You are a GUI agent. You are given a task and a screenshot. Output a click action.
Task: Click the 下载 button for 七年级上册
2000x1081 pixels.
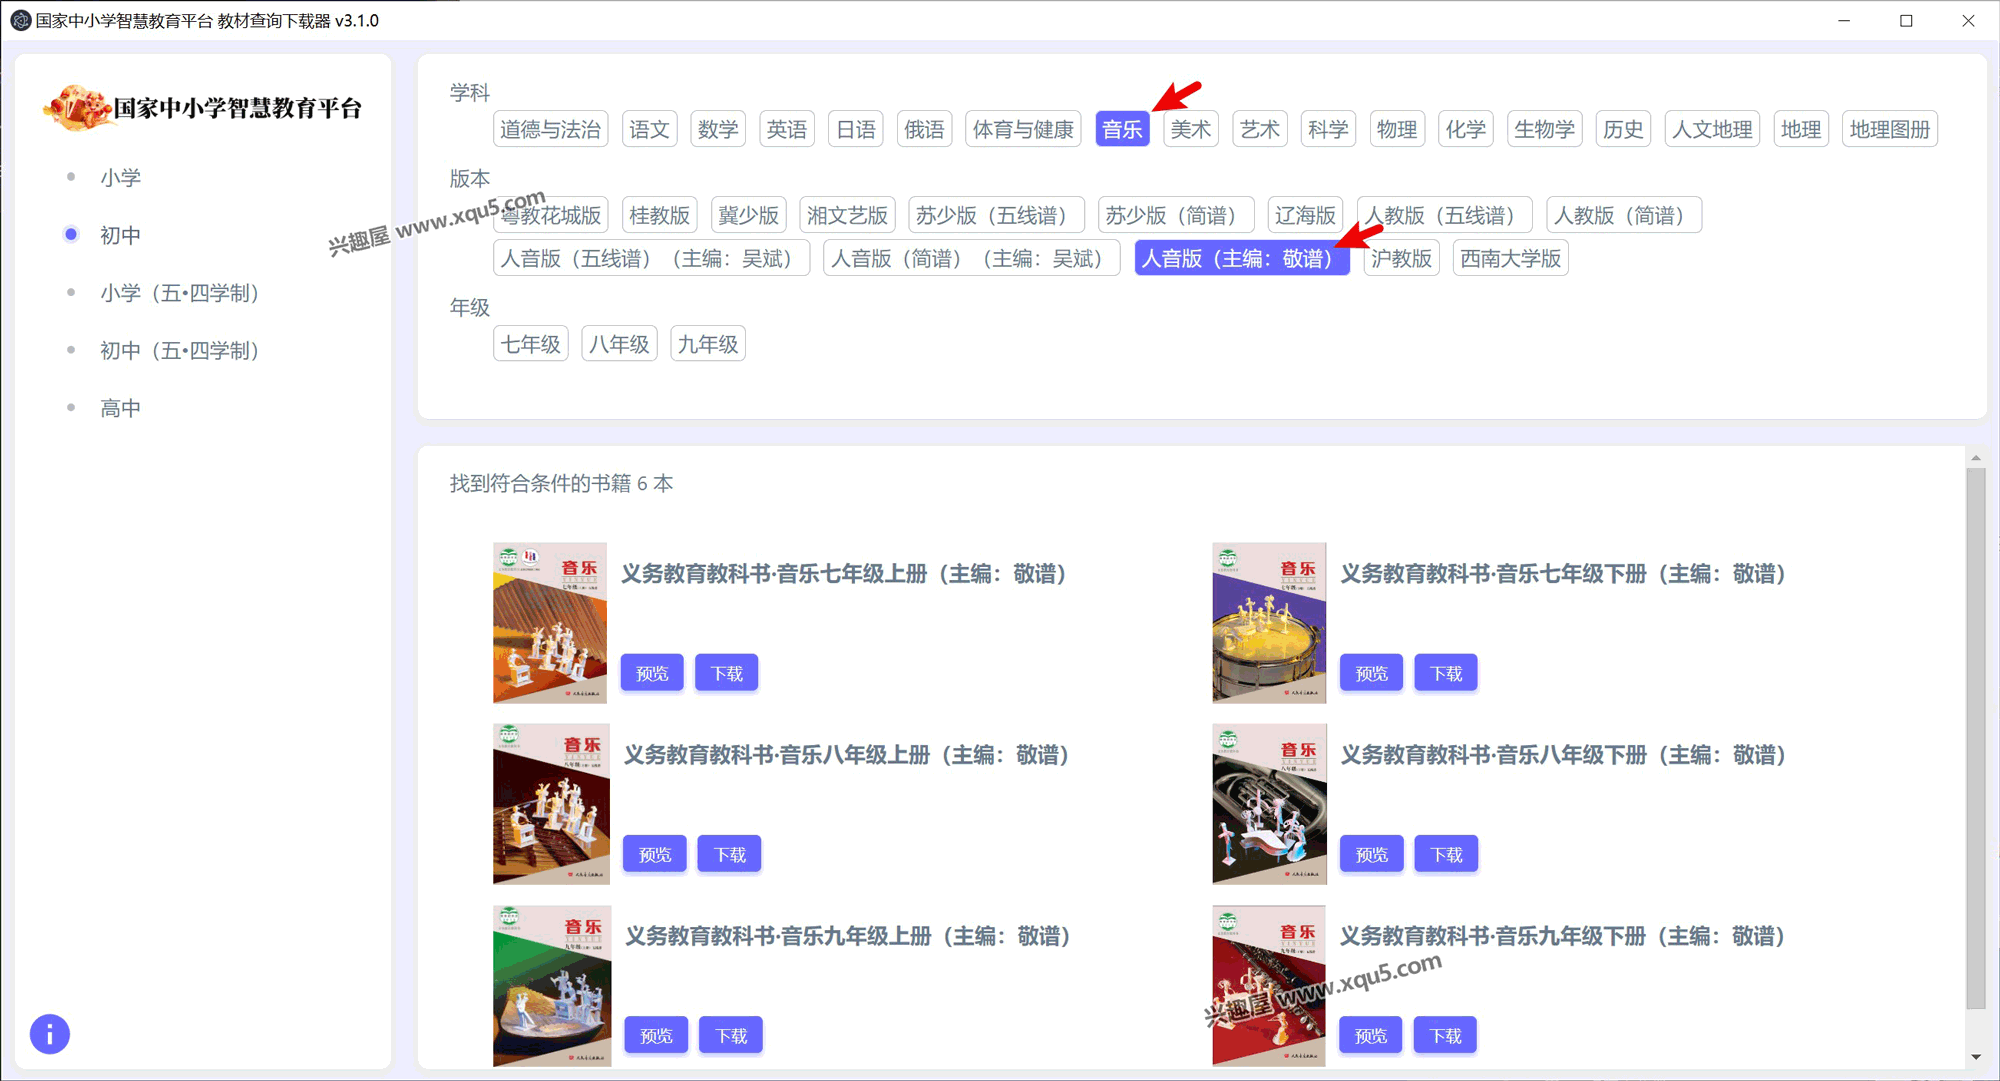point(728,671)
